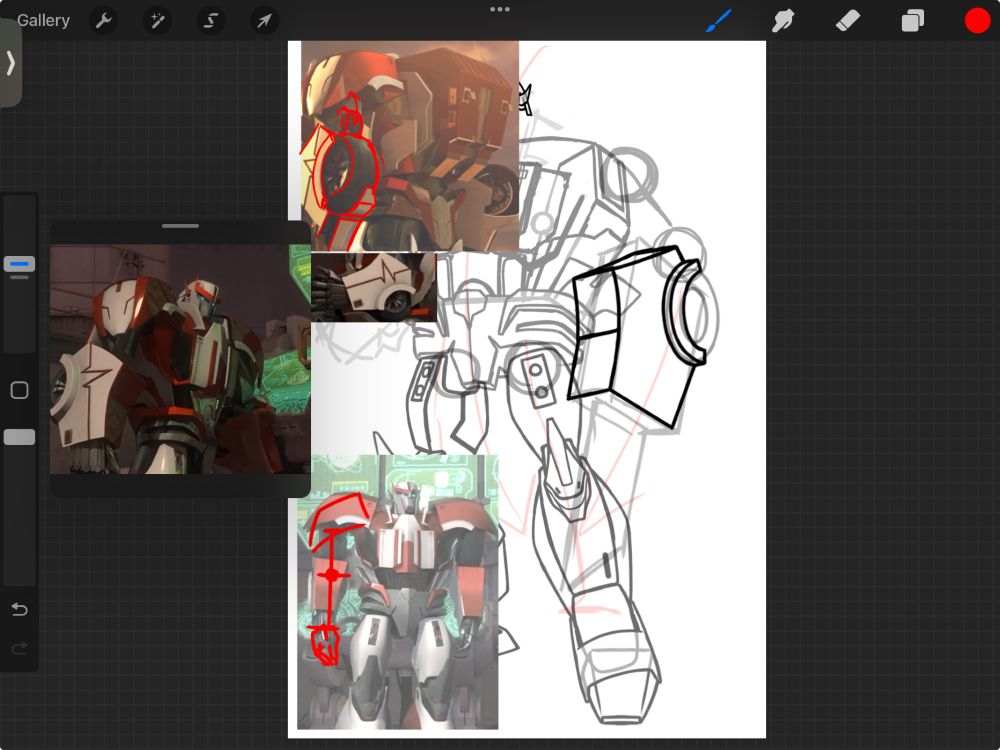Expand the side panel chevron tab

coord(10,63)
